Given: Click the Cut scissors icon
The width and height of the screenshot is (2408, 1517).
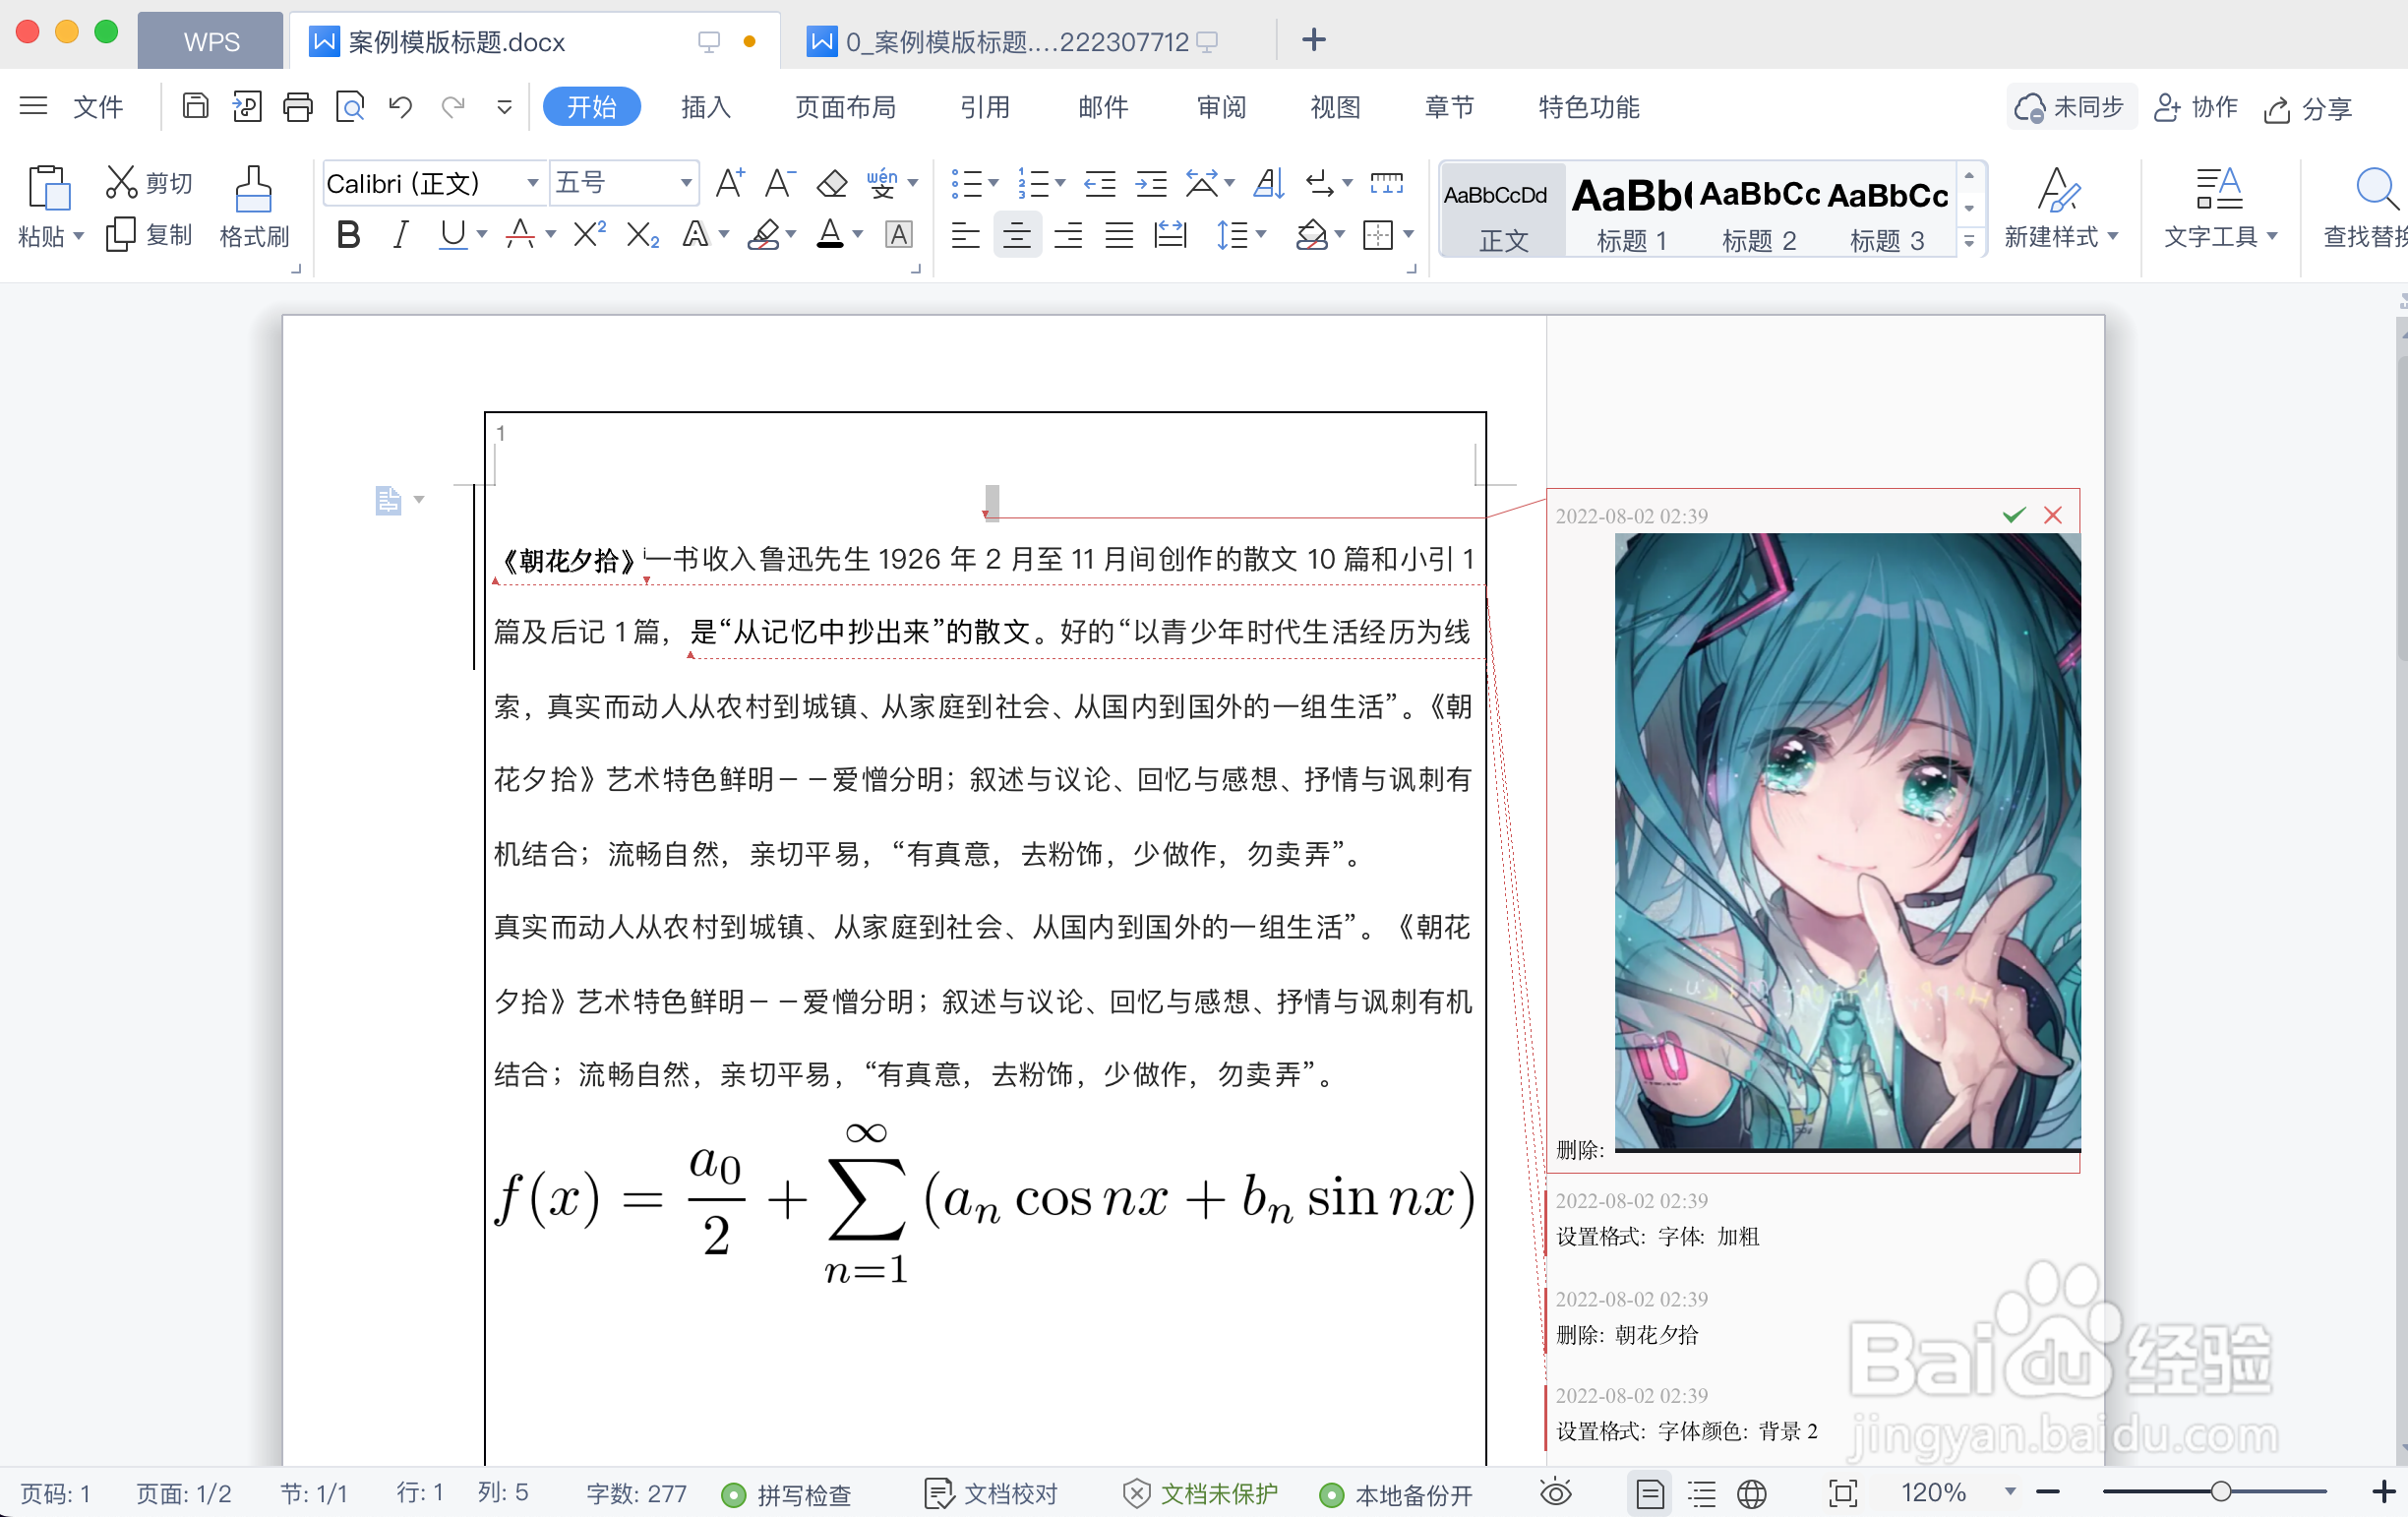Looking at the screenshot, I should [121, 182].
